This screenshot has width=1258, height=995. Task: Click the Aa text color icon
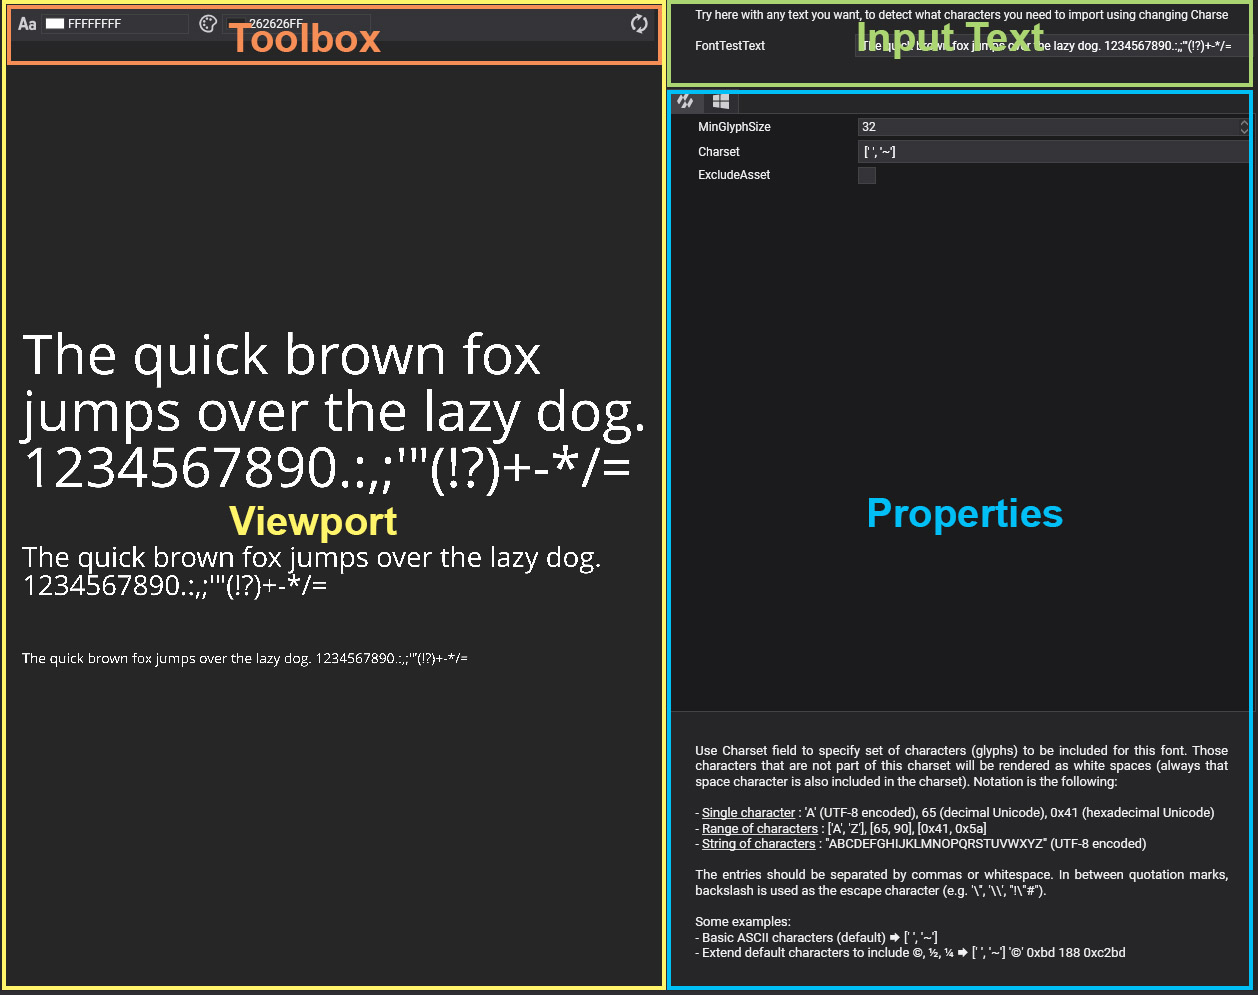point(27,24)
